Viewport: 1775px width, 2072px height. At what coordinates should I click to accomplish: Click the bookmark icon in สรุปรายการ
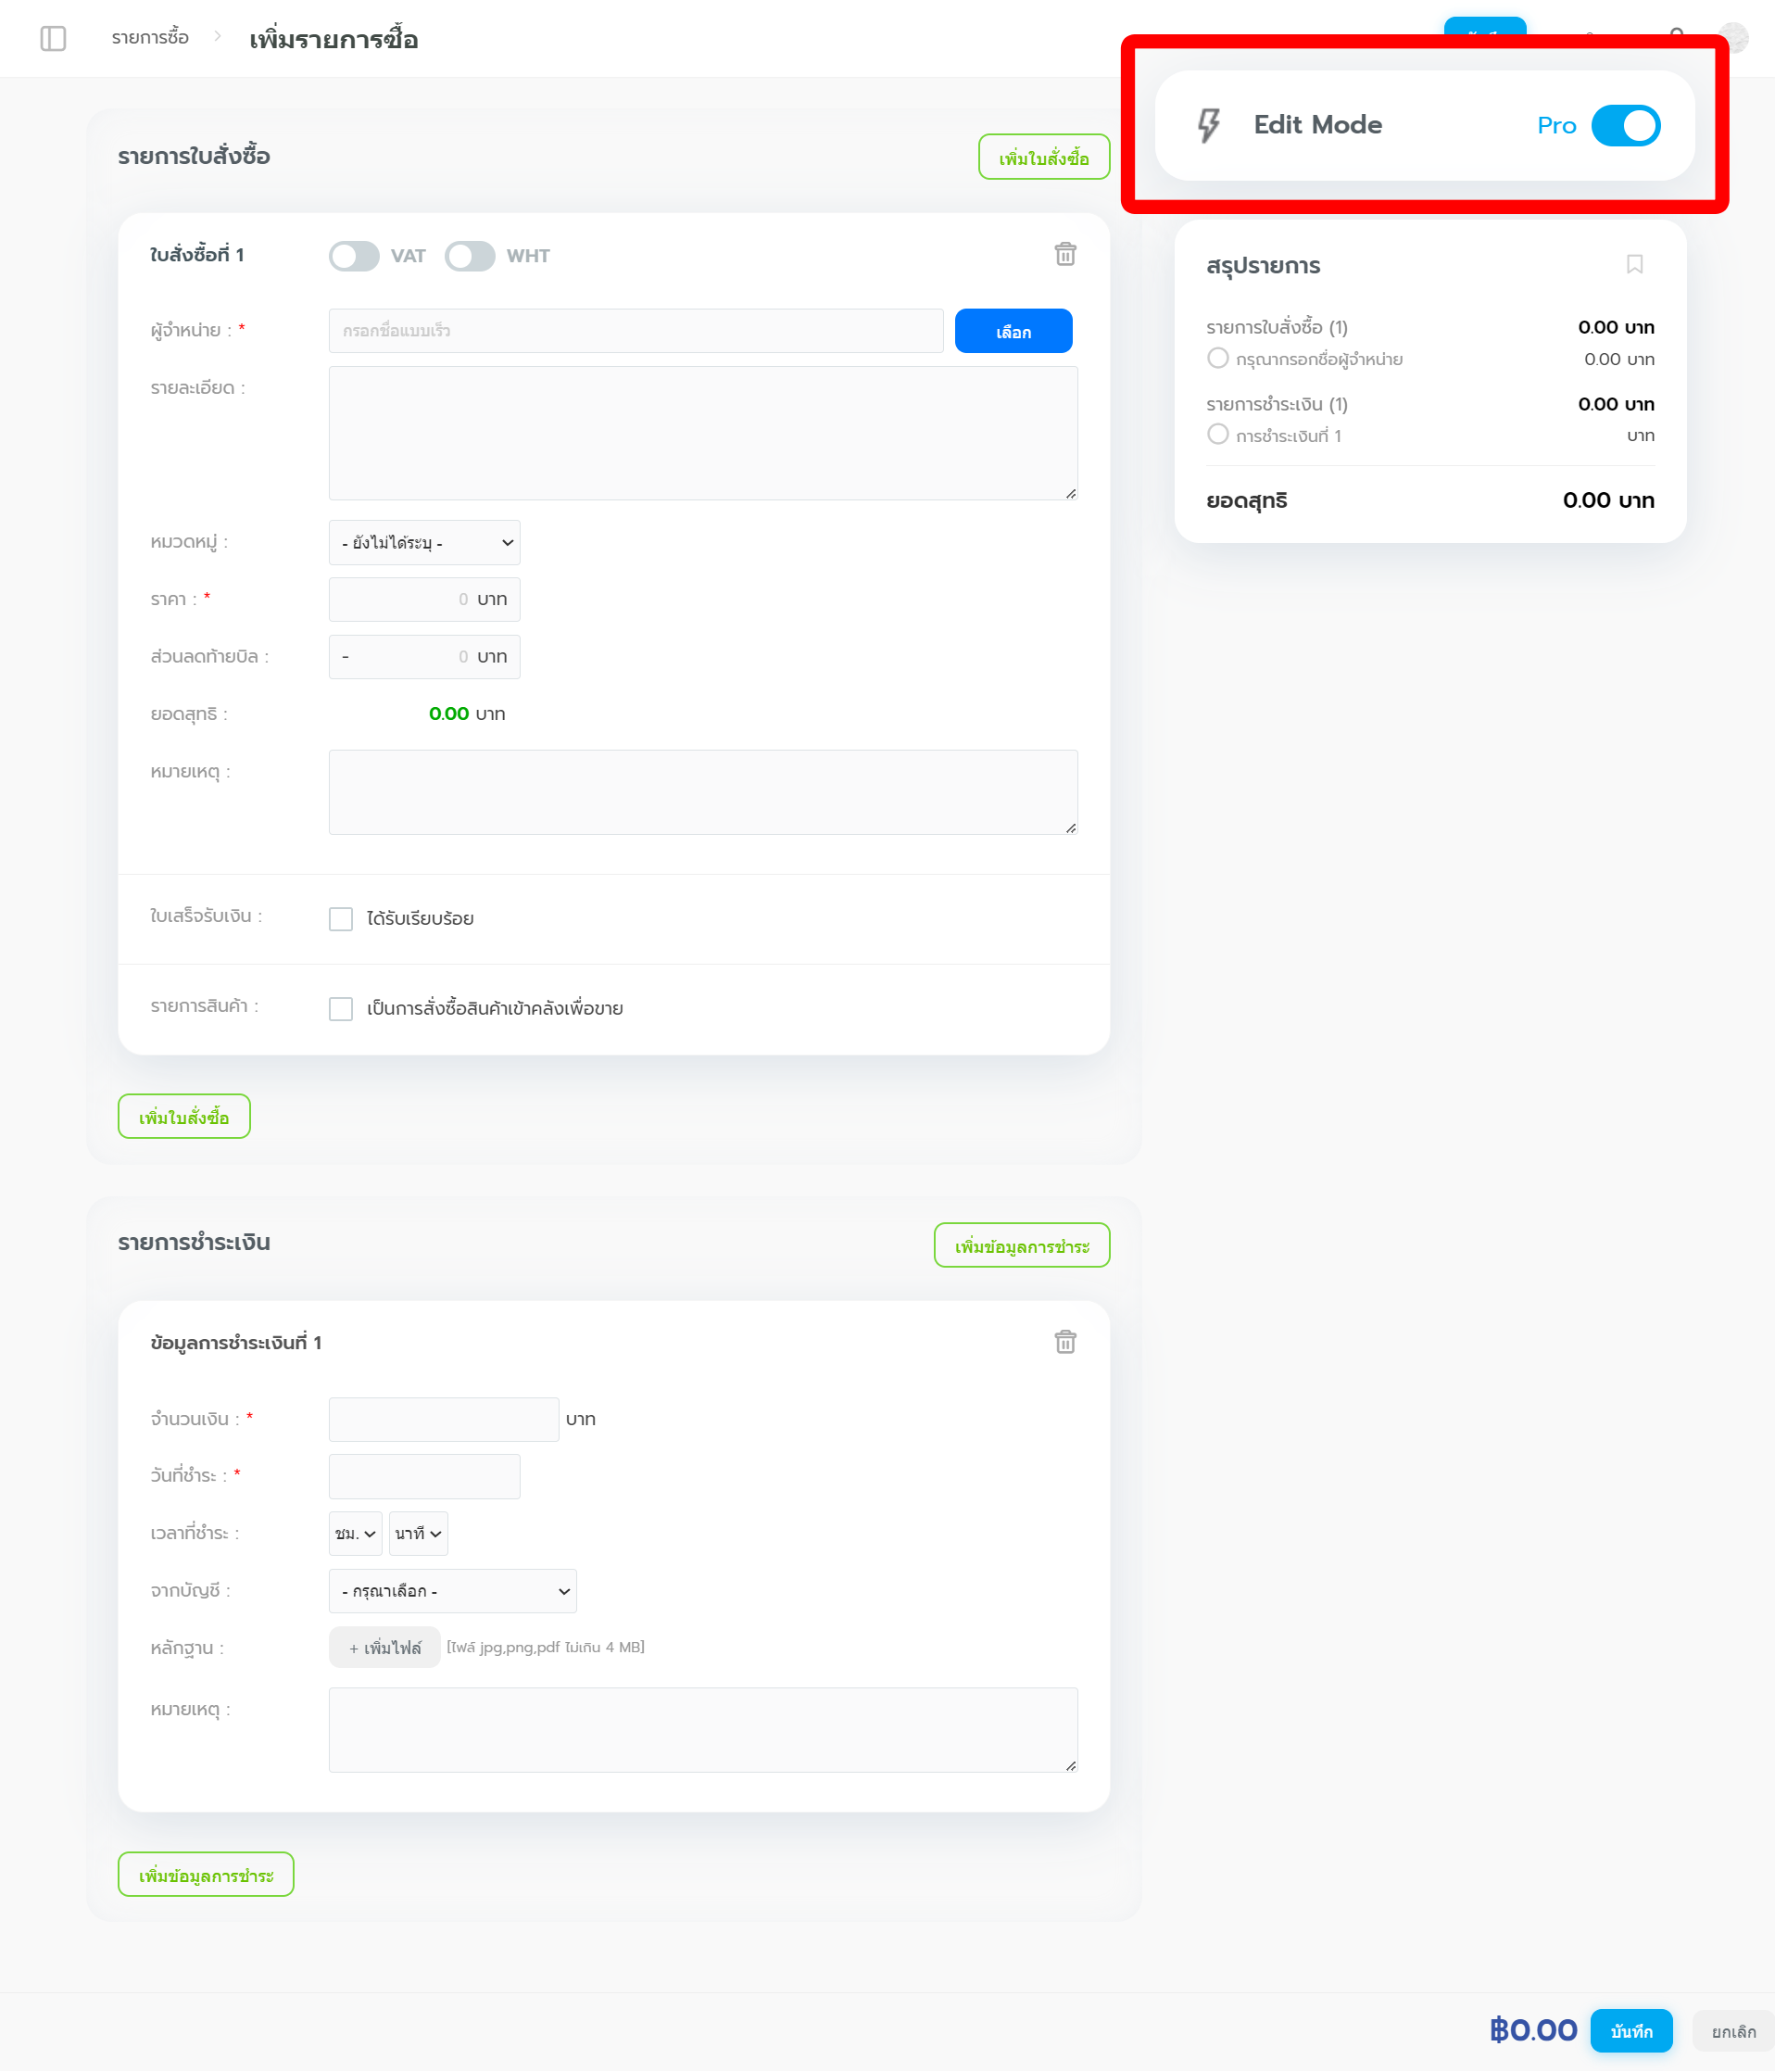[1634, 265]
